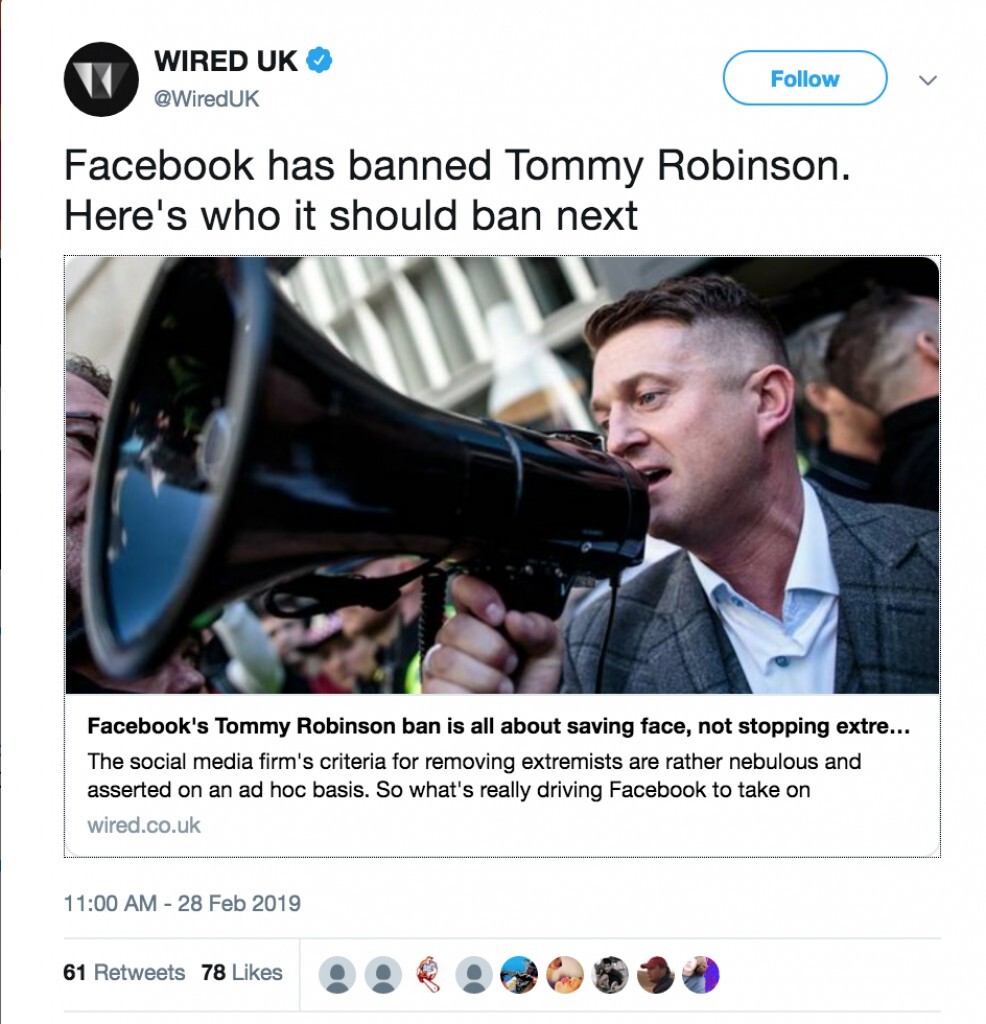Open the megaphone article preview image
This screenshot has width=986, height=1024.
click(502, 475)
